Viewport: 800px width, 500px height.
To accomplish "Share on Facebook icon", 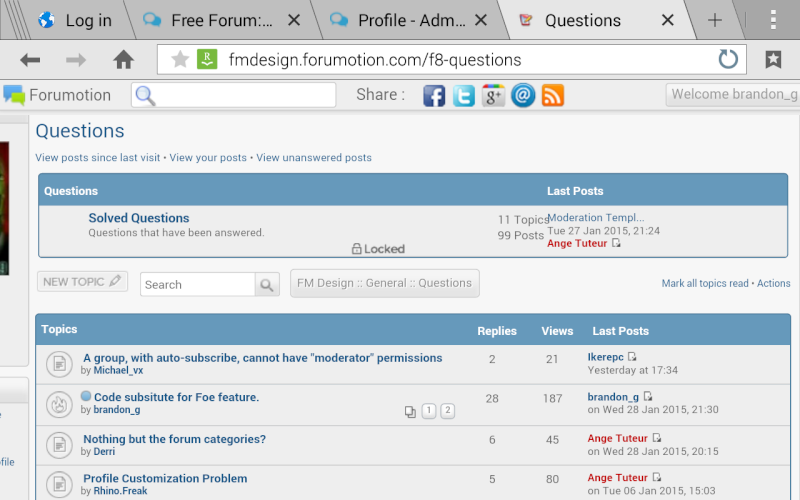I will (434, 95).
